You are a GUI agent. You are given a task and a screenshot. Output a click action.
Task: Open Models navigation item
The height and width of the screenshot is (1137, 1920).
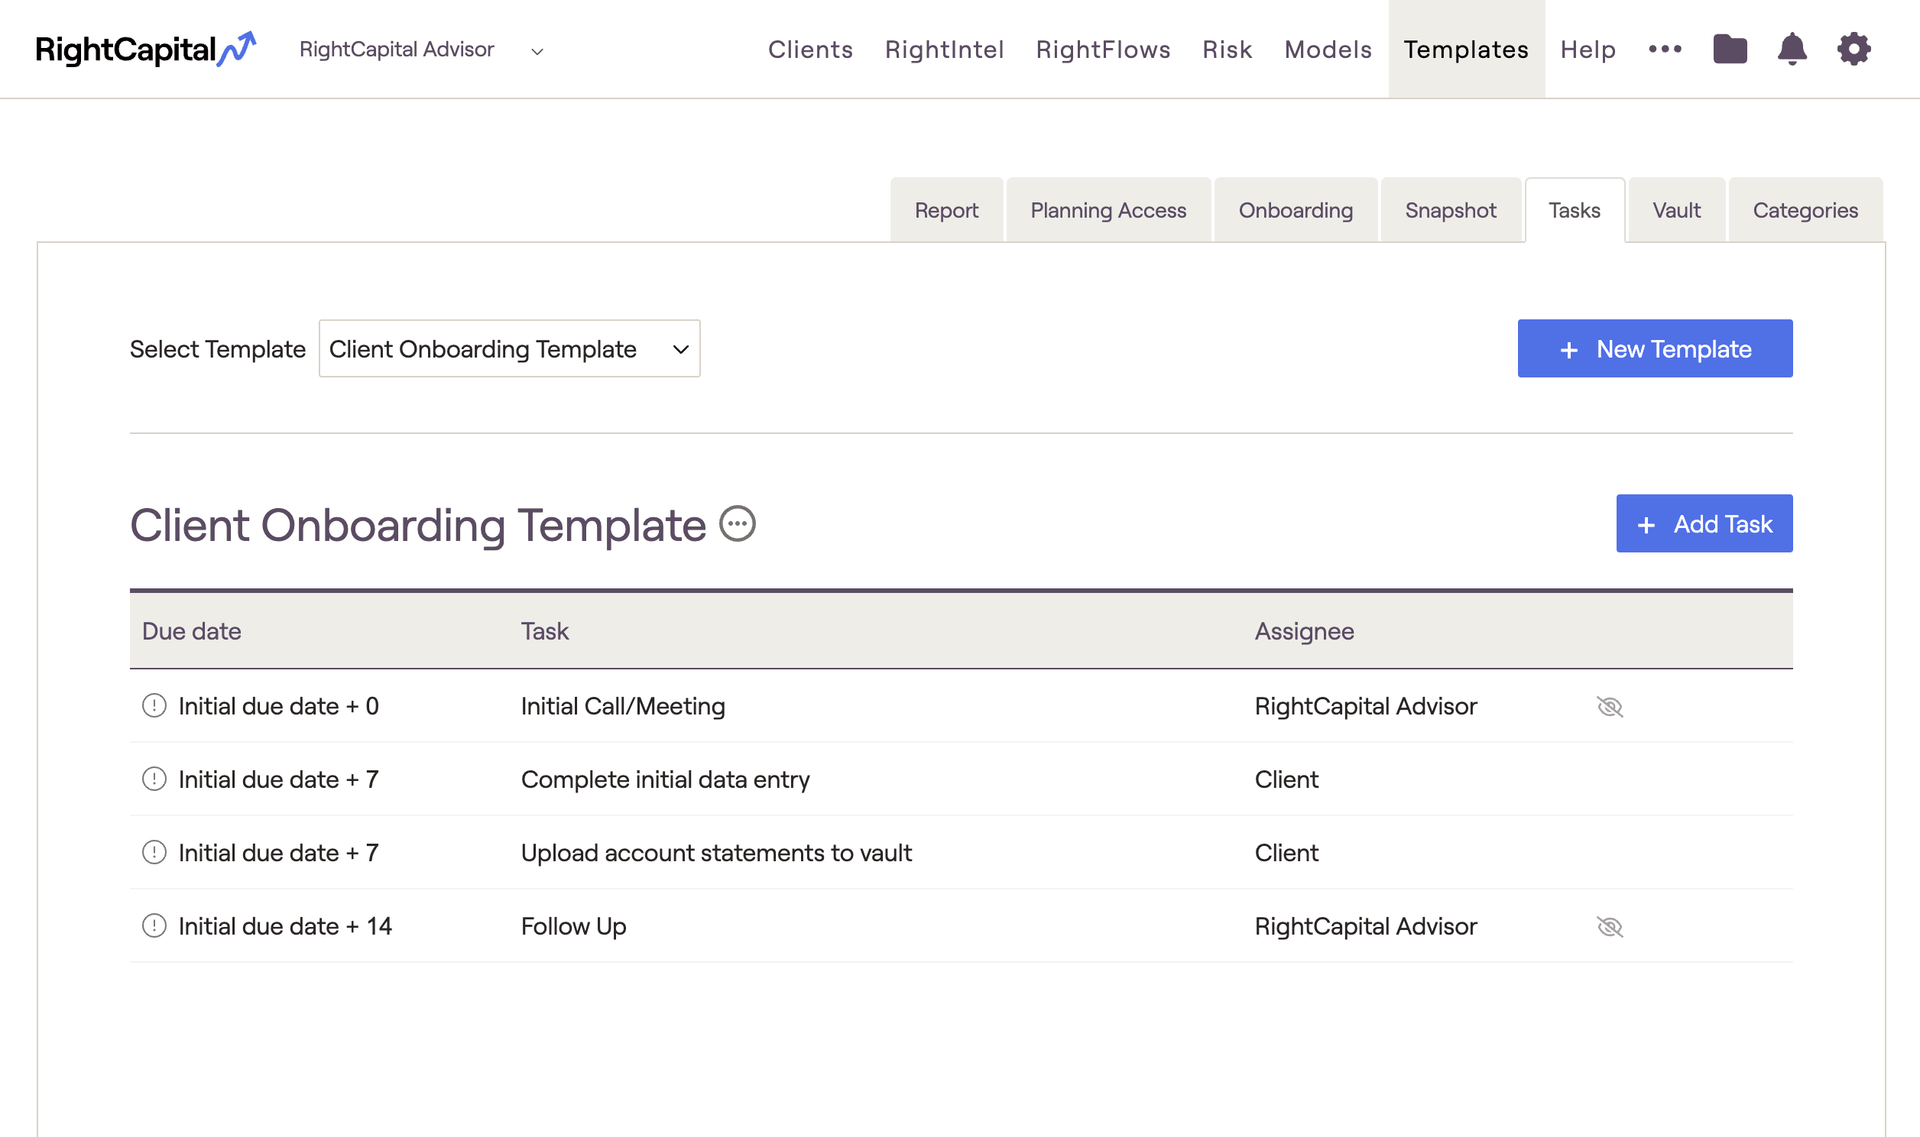tap(1328, 50)
